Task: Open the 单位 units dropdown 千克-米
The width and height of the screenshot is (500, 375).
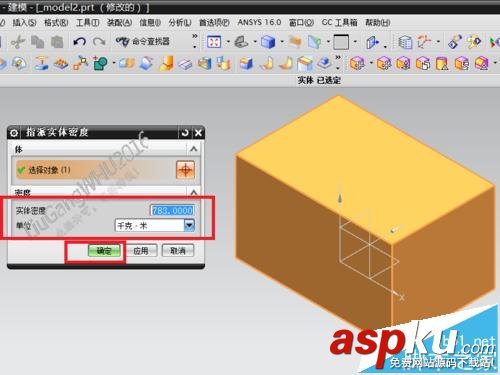Action: point(155,226)
